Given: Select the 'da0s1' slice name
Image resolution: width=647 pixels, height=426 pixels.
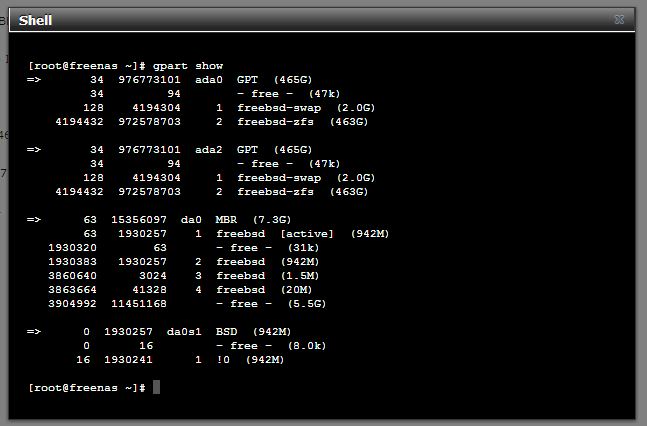Looking at the screenshot, I should (184, 331).
